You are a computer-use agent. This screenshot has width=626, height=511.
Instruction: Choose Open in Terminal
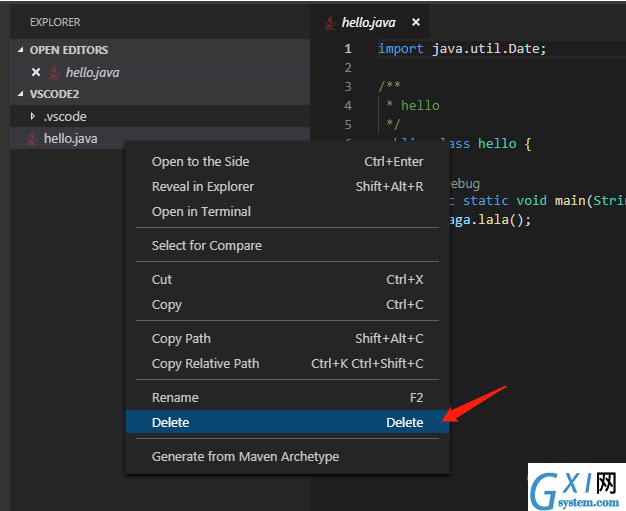[287, 211]
